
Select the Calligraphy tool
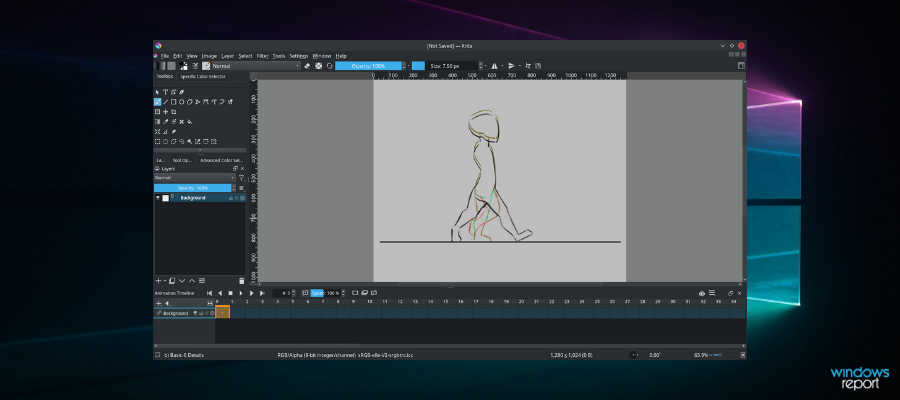(181, 92)
